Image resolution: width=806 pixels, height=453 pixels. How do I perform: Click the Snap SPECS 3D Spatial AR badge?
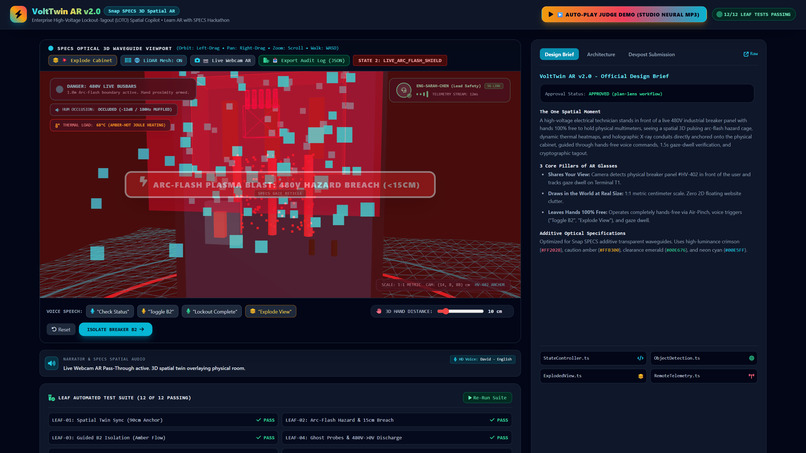tap(141, 11)
